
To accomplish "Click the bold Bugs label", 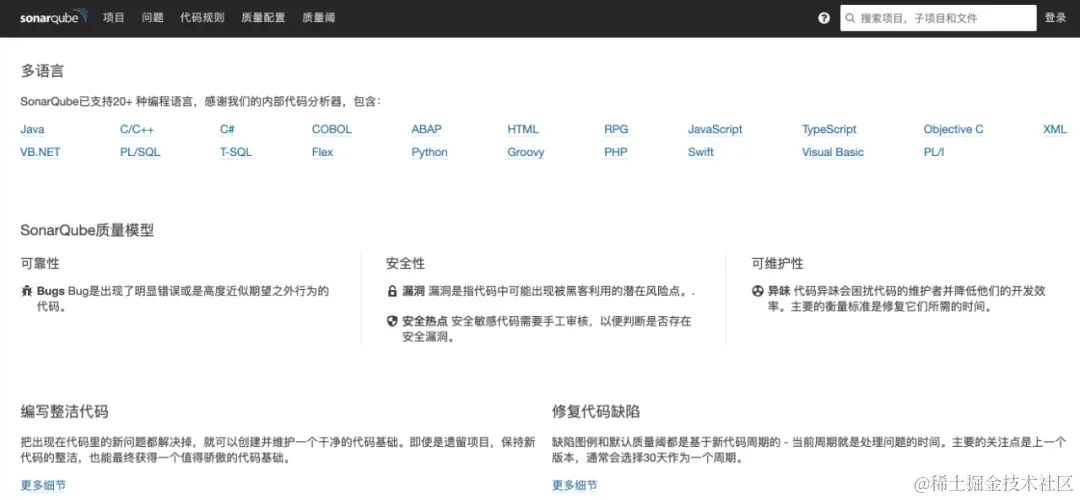I will point(50,291).
